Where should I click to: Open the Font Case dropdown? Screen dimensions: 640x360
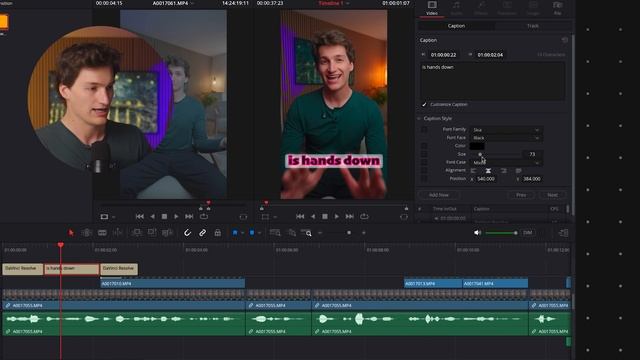pyautogui.click(x=506, y=162)
